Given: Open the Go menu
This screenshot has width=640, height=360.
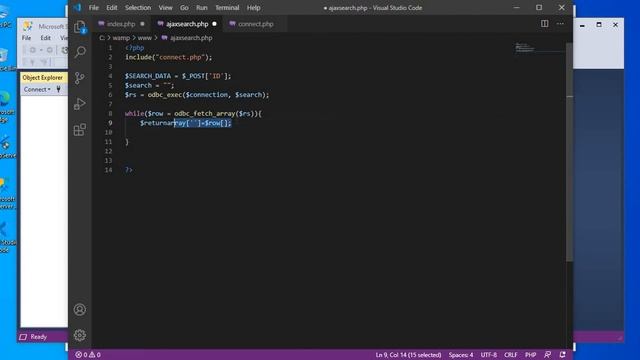Looking at the screenshot, I should (x=184, y=8).
